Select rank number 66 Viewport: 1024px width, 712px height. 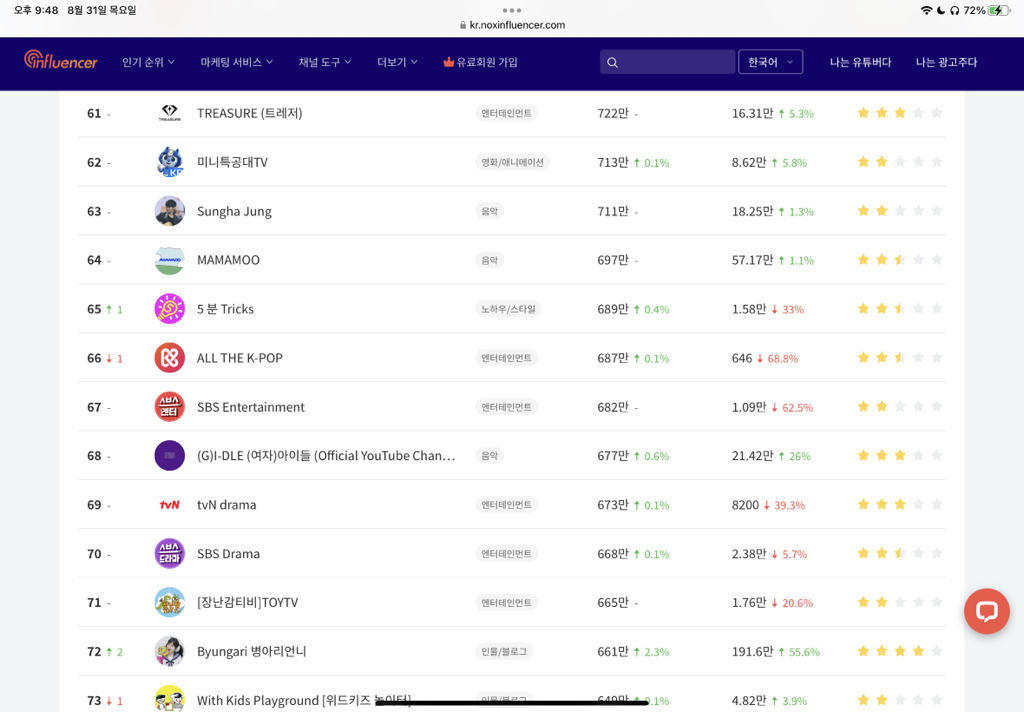94,358
